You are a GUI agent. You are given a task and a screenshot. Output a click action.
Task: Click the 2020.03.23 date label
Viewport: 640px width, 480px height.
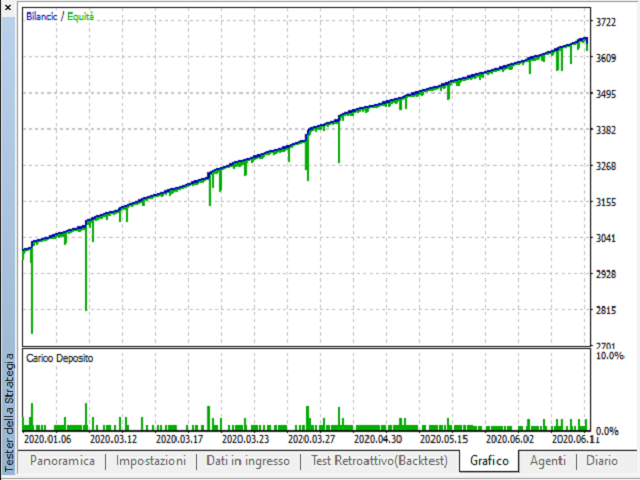point(246,440)
